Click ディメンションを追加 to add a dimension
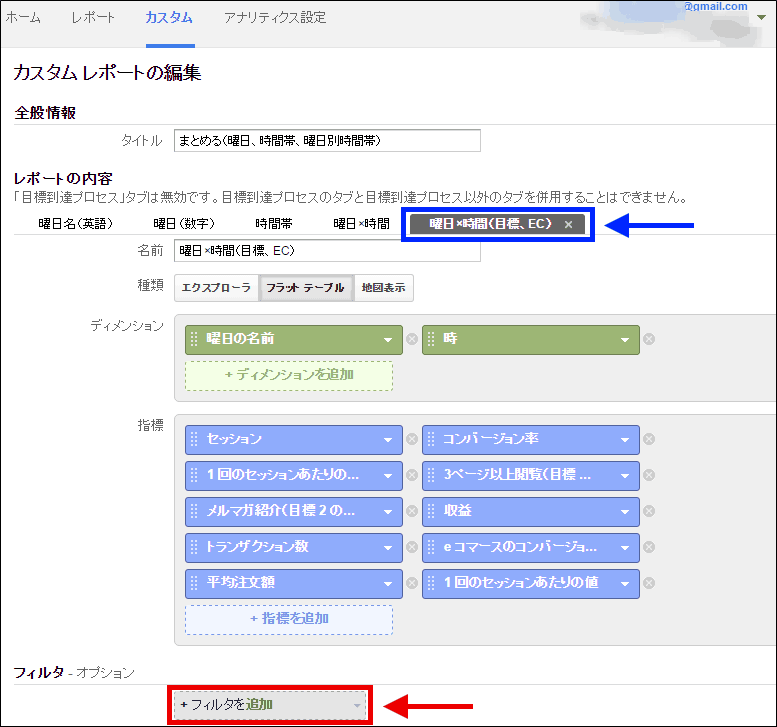The width and height of the screenshot is (777, 727). coord(289,375)
